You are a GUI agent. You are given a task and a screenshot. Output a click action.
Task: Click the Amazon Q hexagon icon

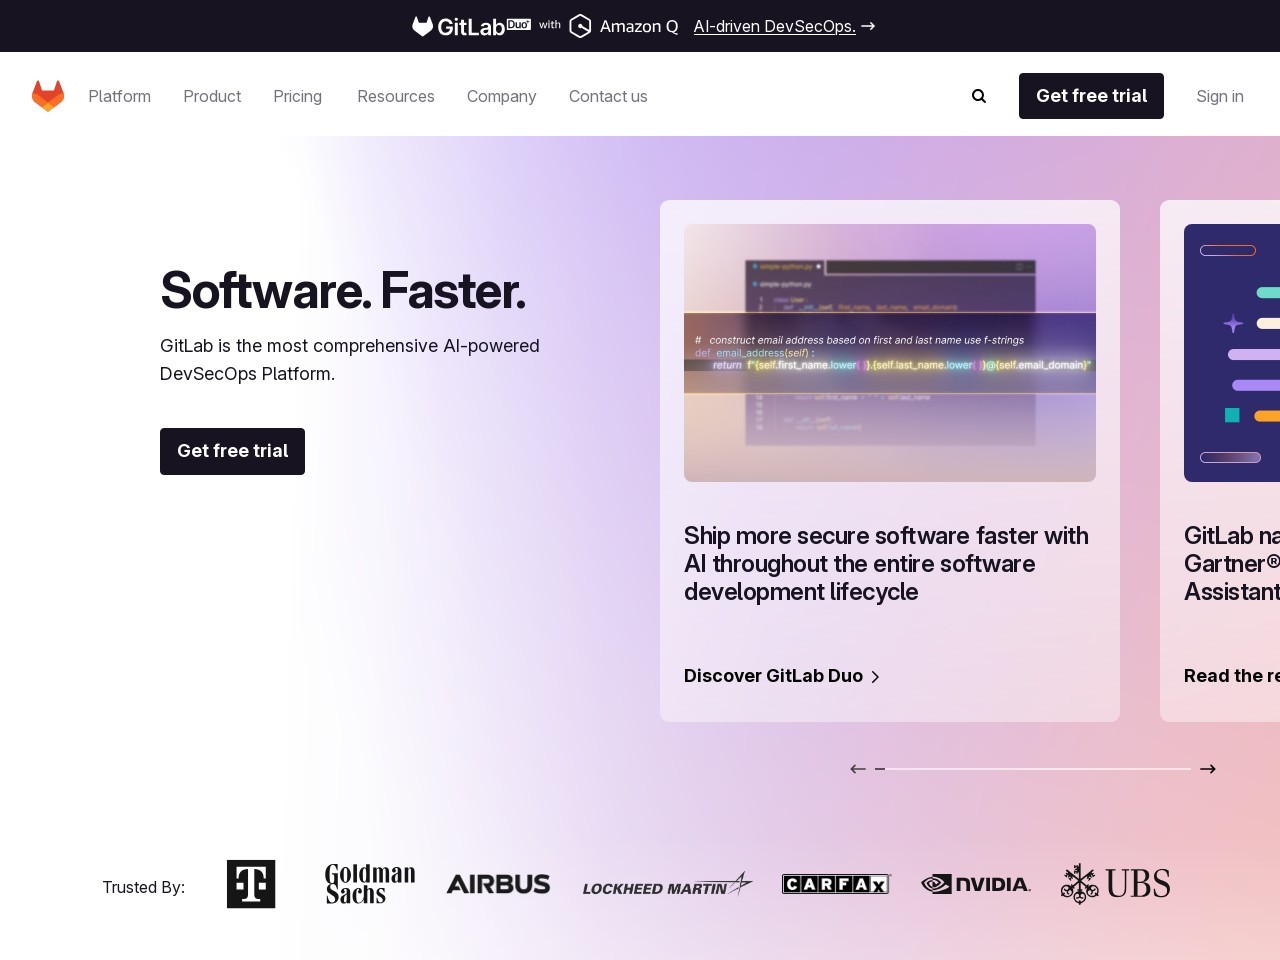pos(580,26)
